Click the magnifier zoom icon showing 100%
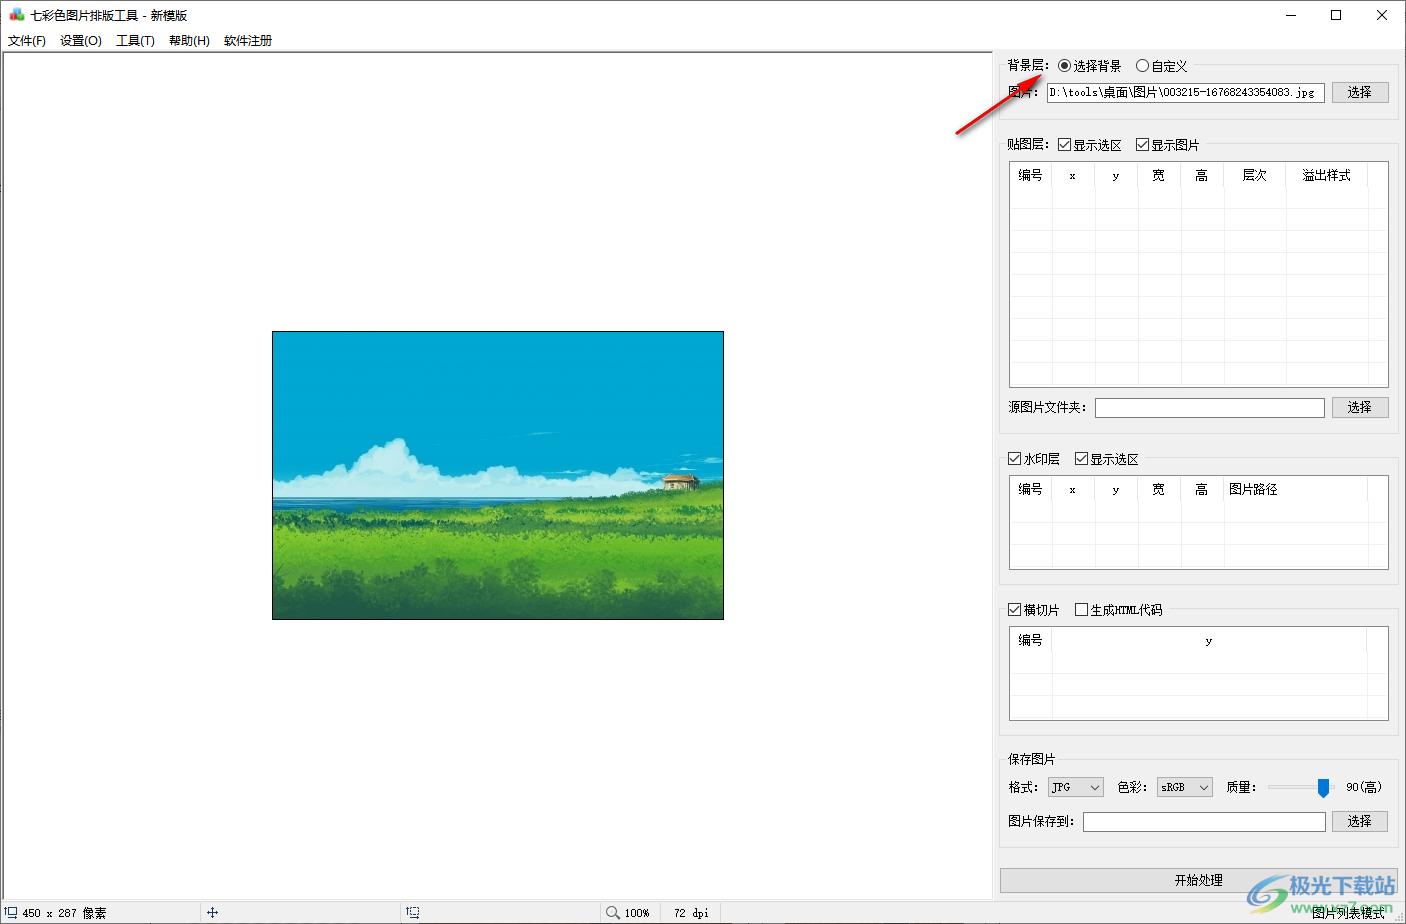Viewport: 1406px width, 924px height. pyautogui.click(x=613, y=912)
